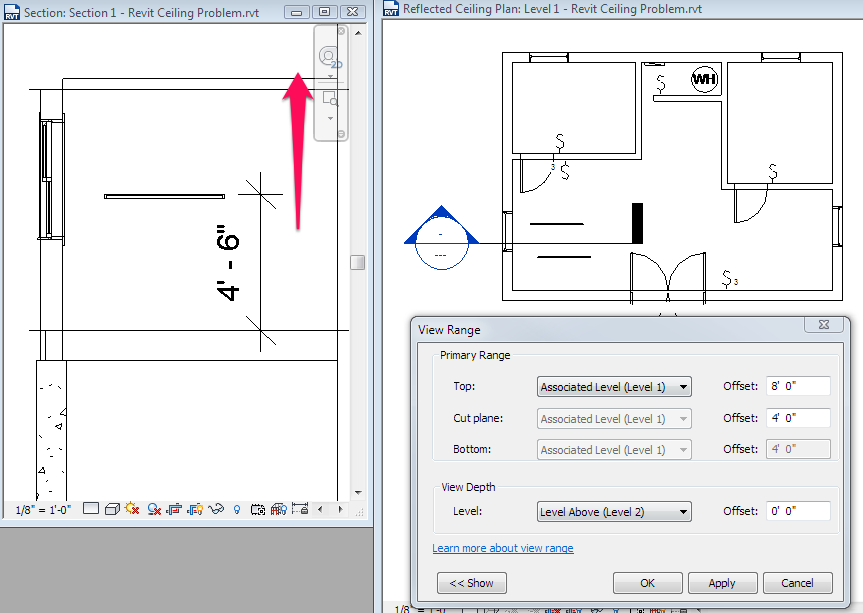The height and width of the screenshot is (613, 863).
Task: Click the Crop View icon
Action: [x=176, y=509]
